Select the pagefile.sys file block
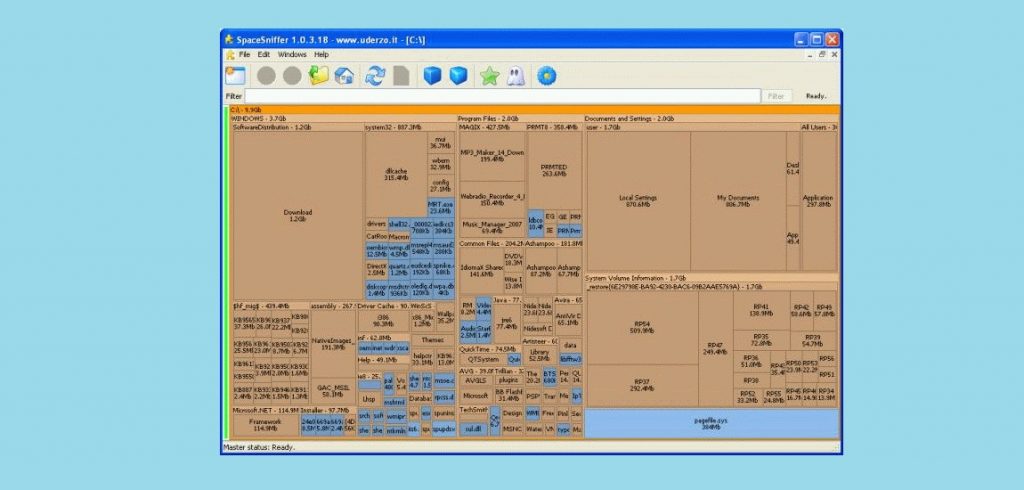 [x=711, y=423]
